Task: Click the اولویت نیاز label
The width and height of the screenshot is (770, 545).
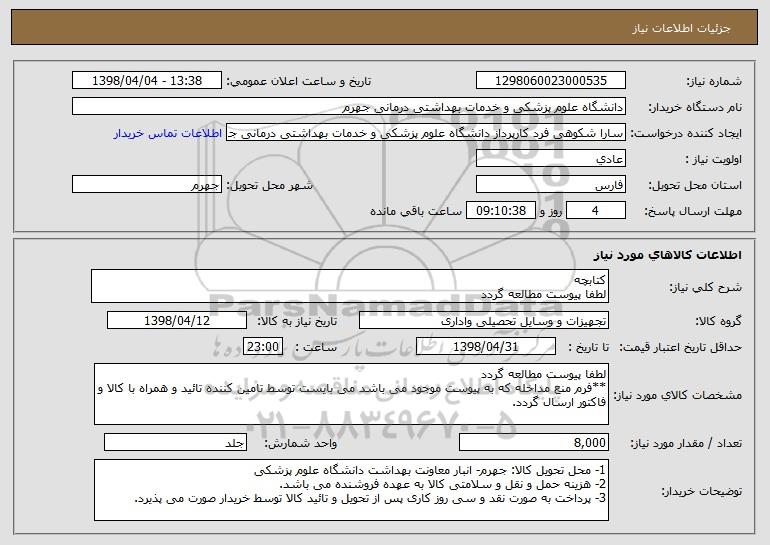Action: coord(714,160)
